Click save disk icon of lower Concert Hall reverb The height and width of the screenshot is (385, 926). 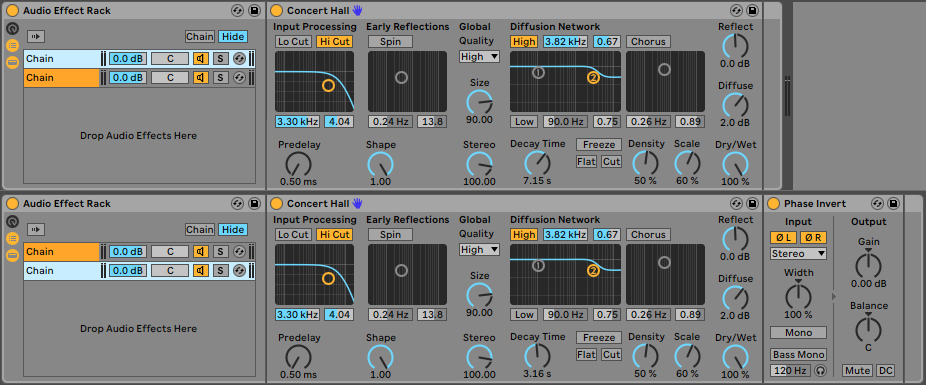(752, 204)
